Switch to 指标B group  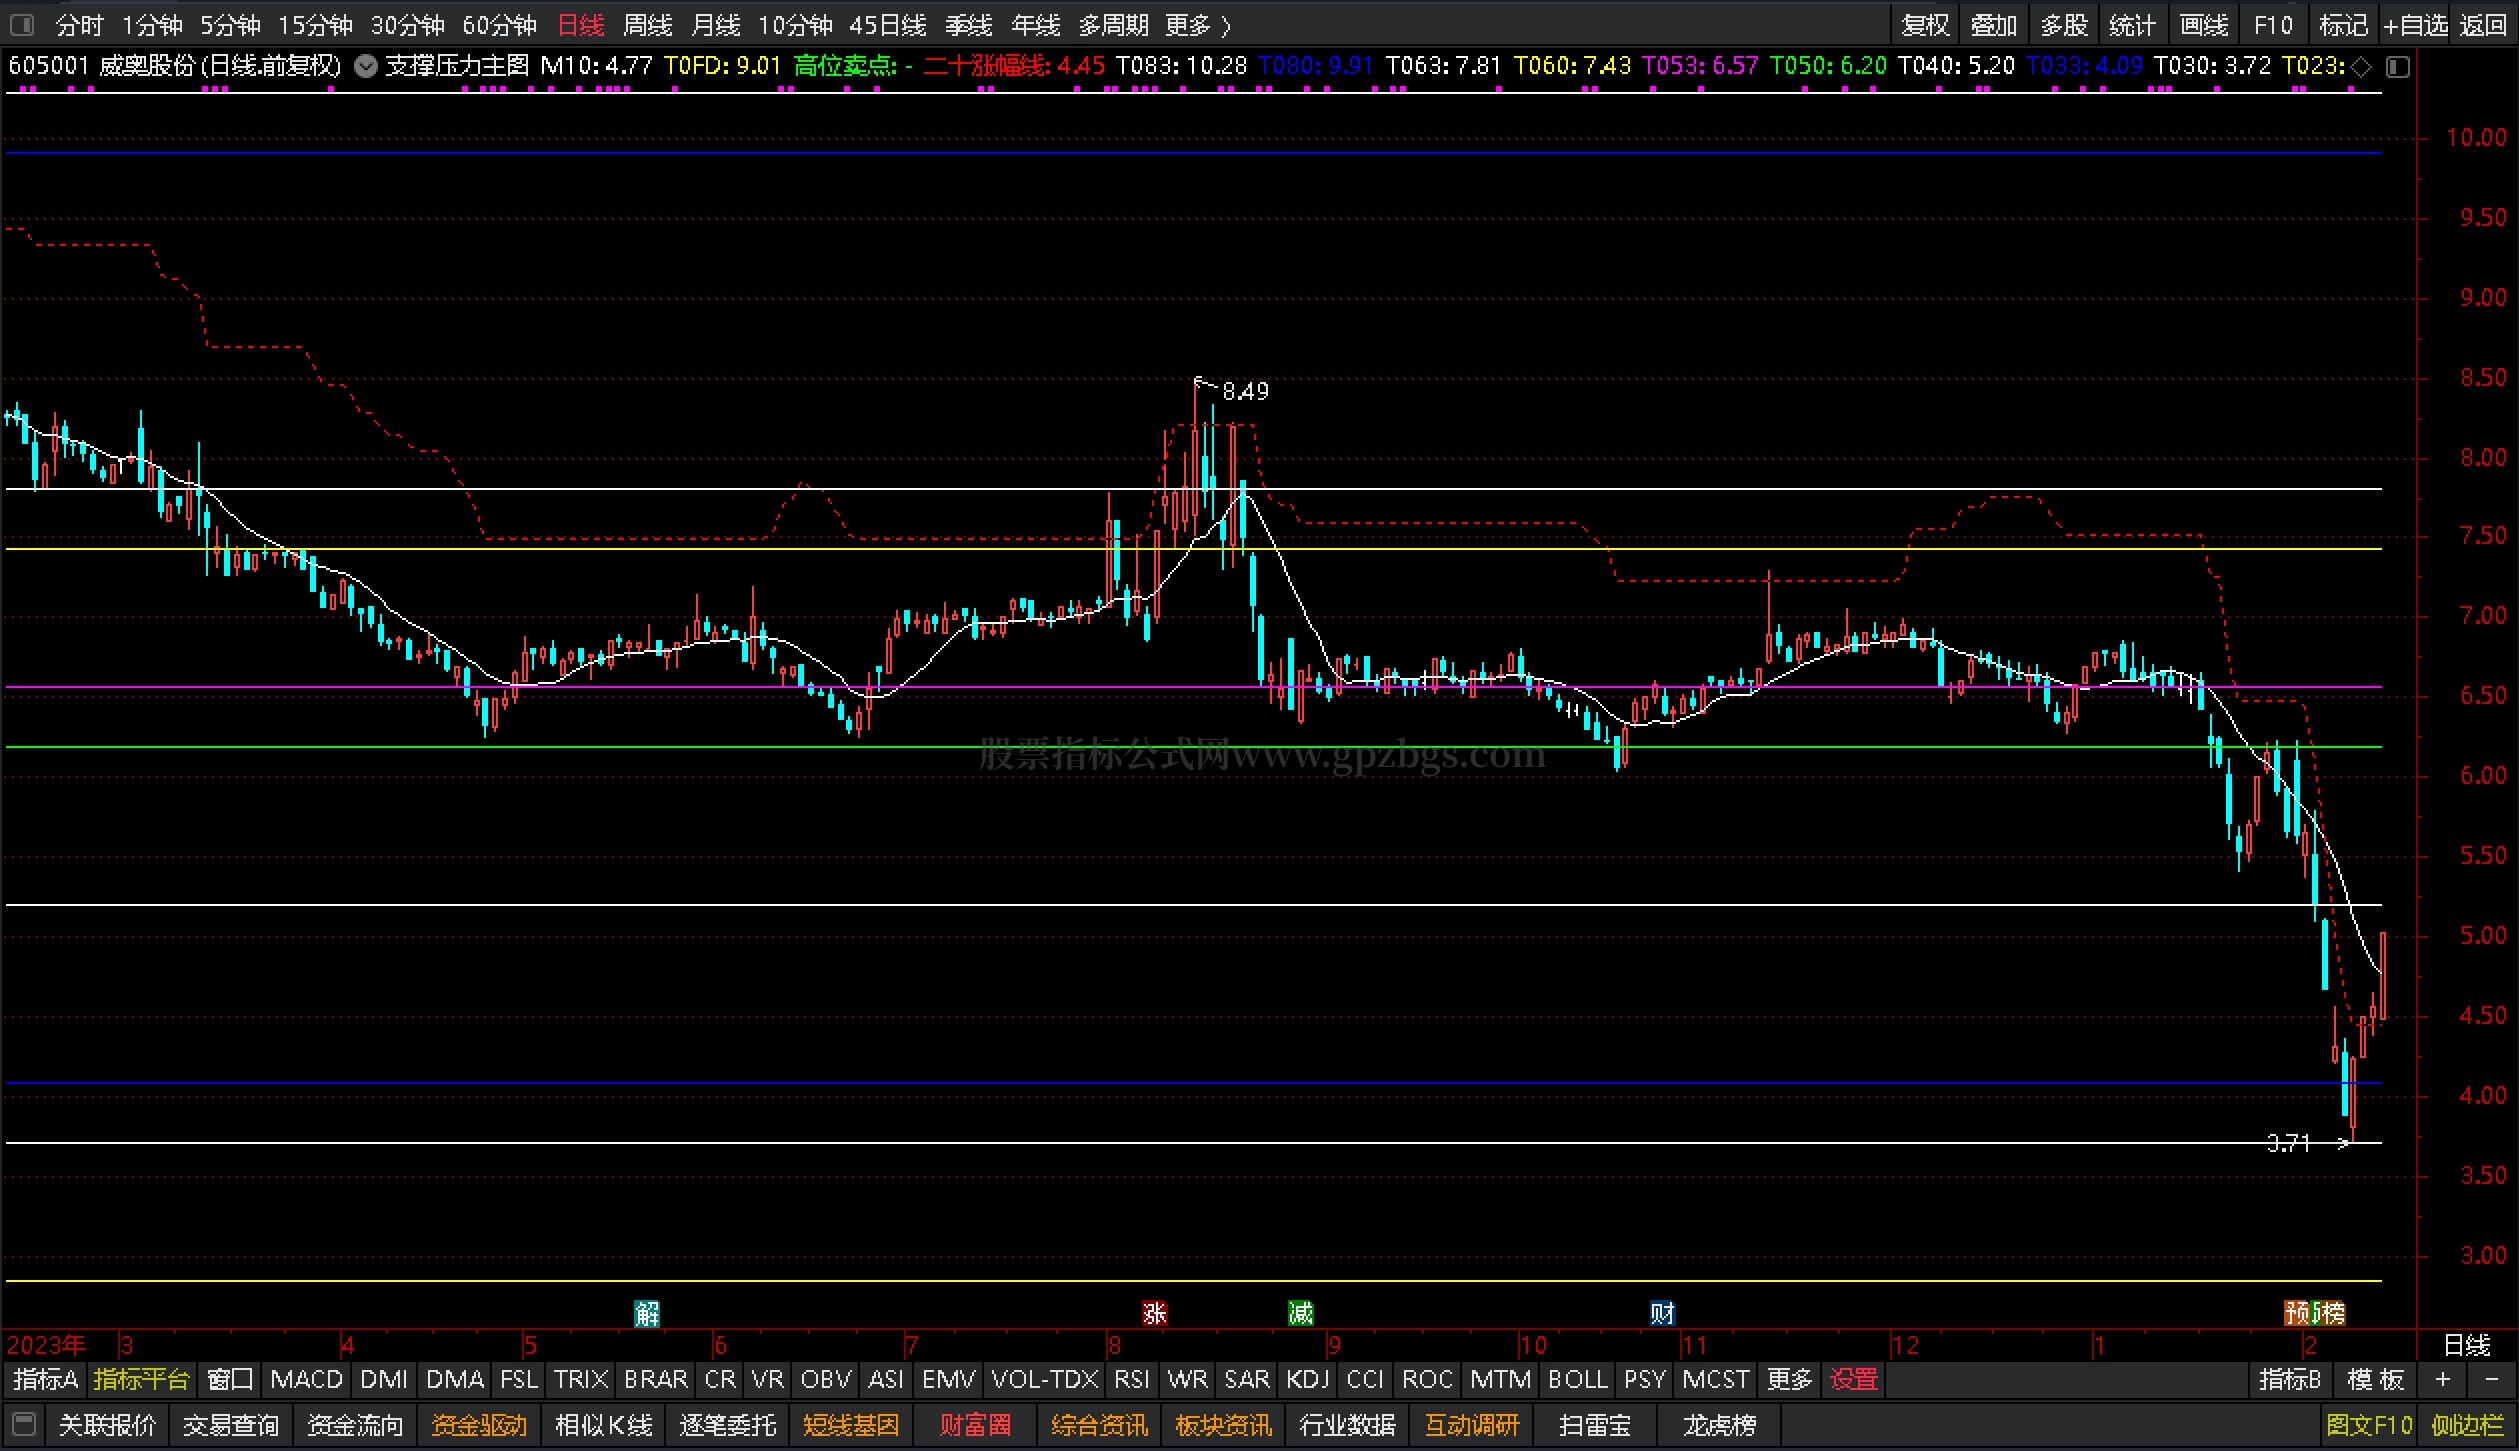(2290, 1379)
